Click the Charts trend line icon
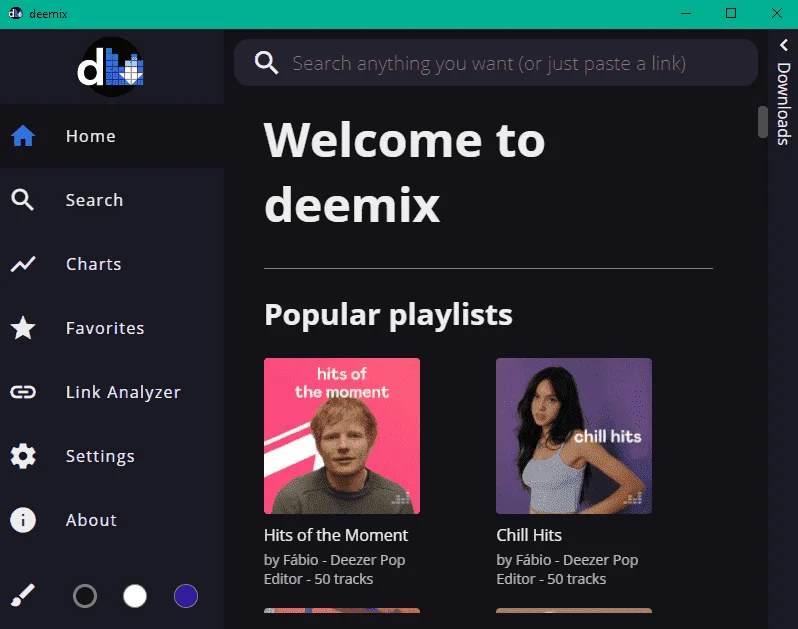The image size is (798, 629). click(23, 264)
